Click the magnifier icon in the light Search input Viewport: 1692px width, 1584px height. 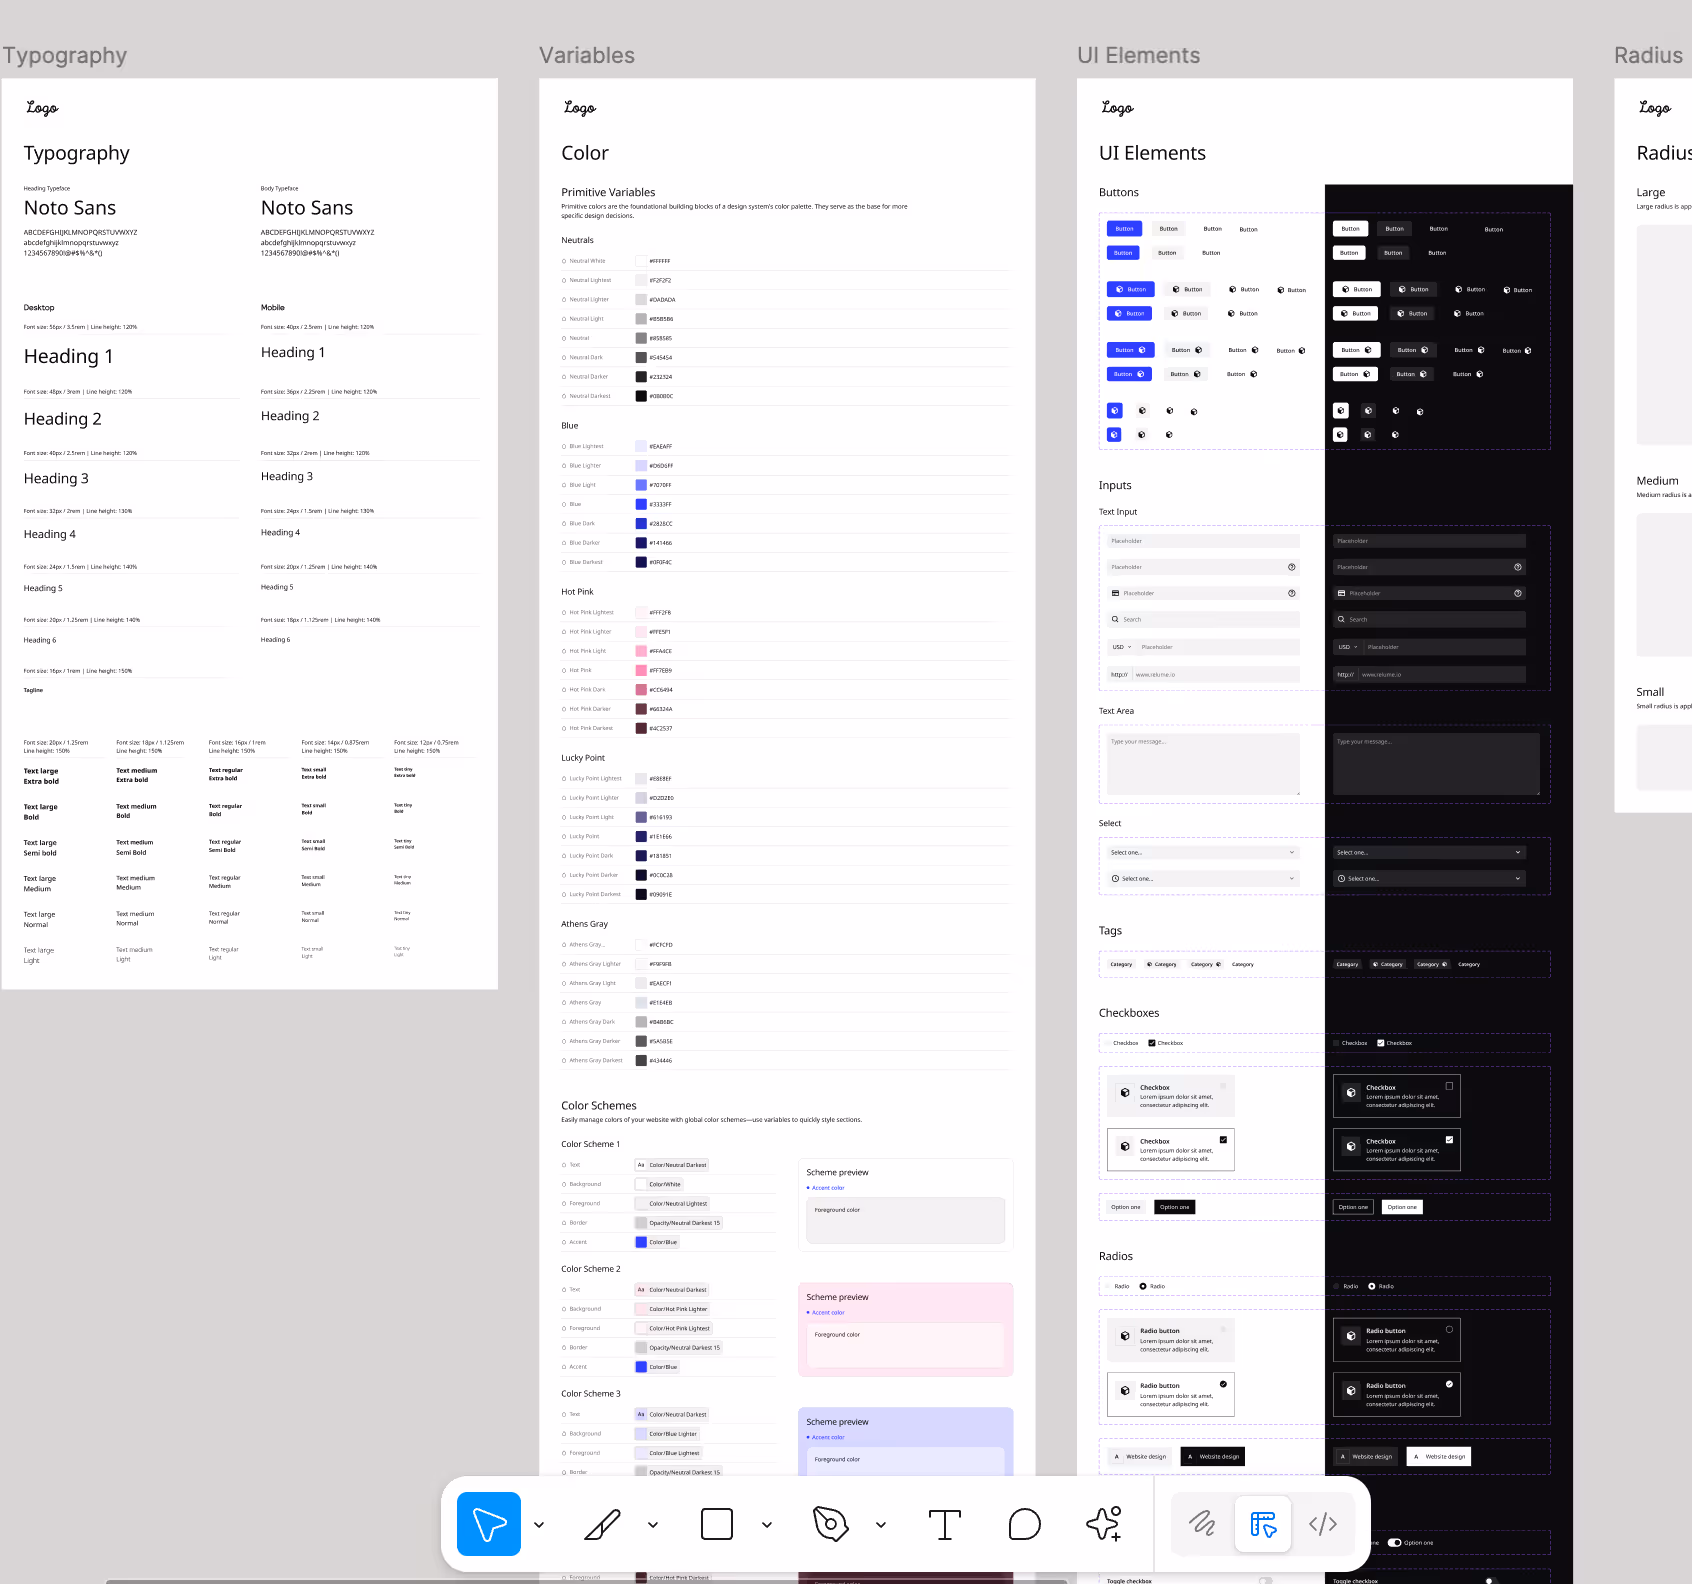[x=1115, y=619]
